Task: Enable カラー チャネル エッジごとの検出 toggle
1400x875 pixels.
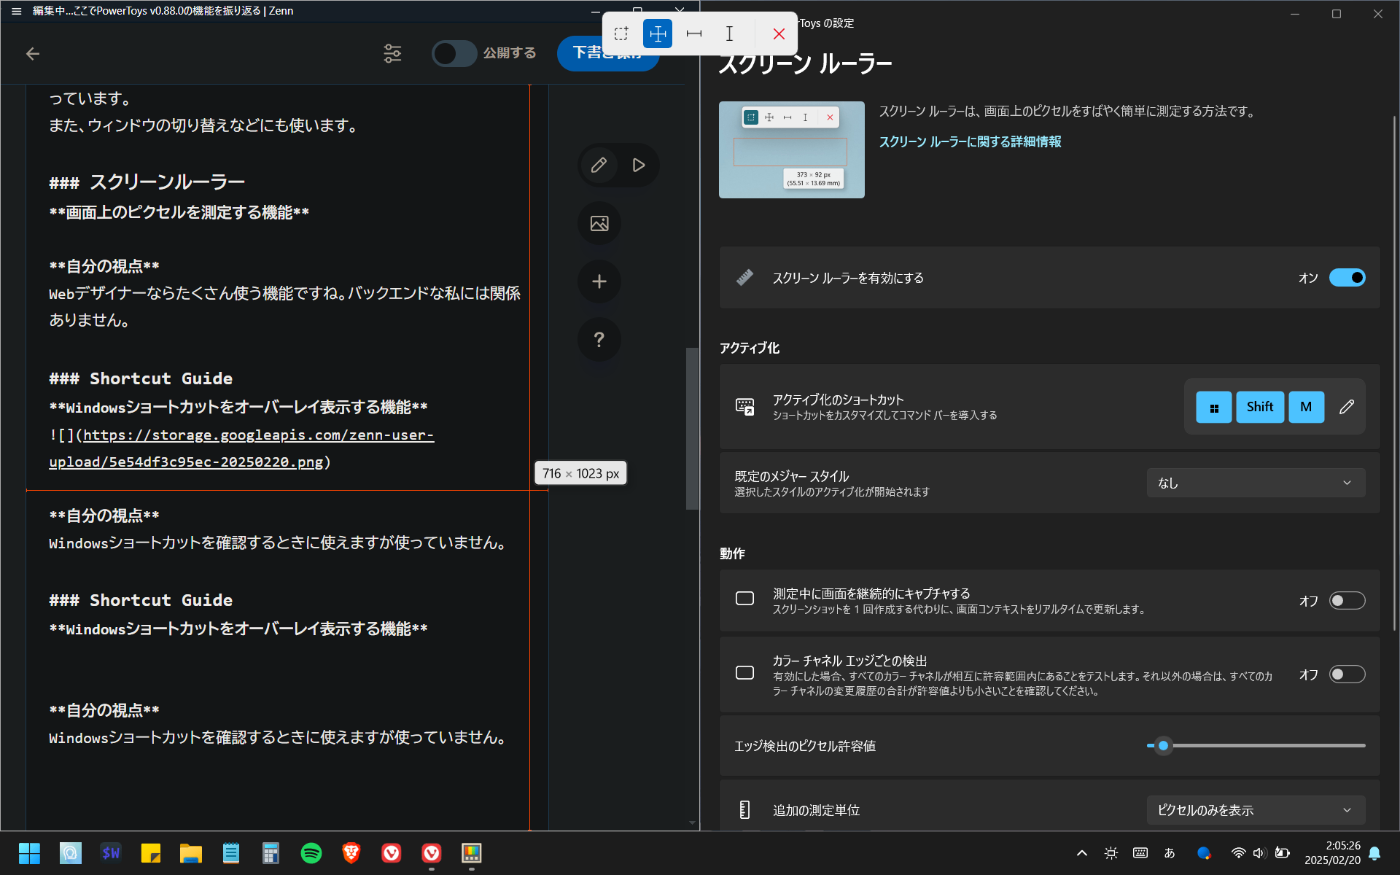Action: click(x=1347, y=675)
